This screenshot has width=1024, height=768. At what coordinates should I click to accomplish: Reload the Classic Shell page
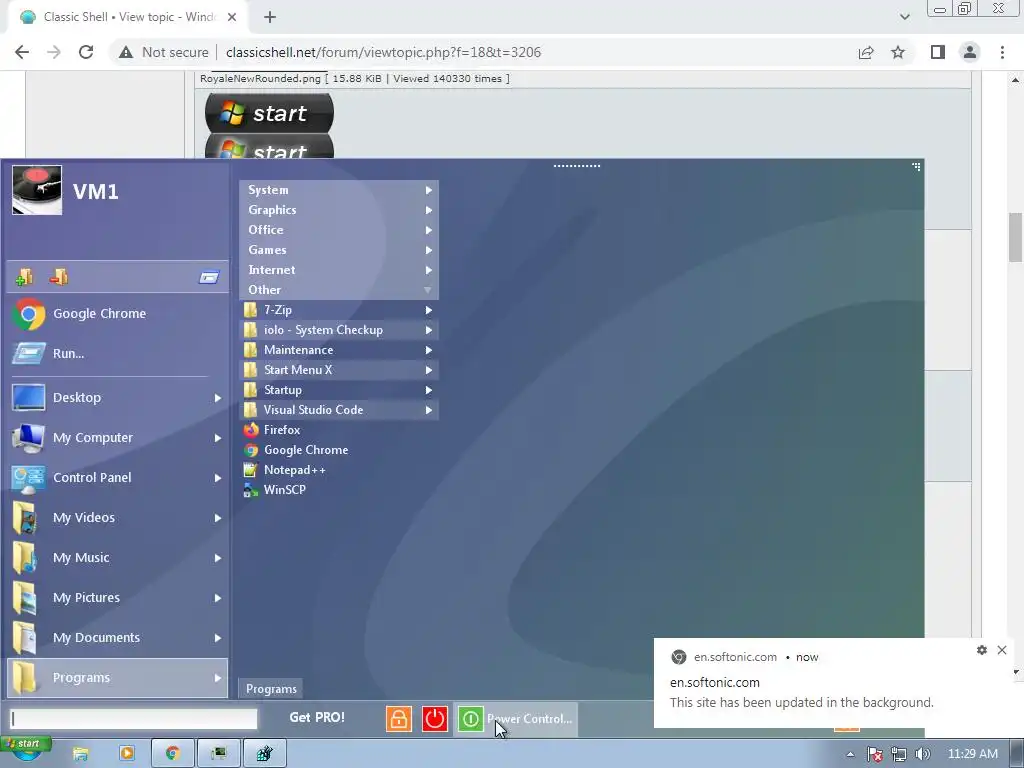pyautogui.click(x=86, y=52)
